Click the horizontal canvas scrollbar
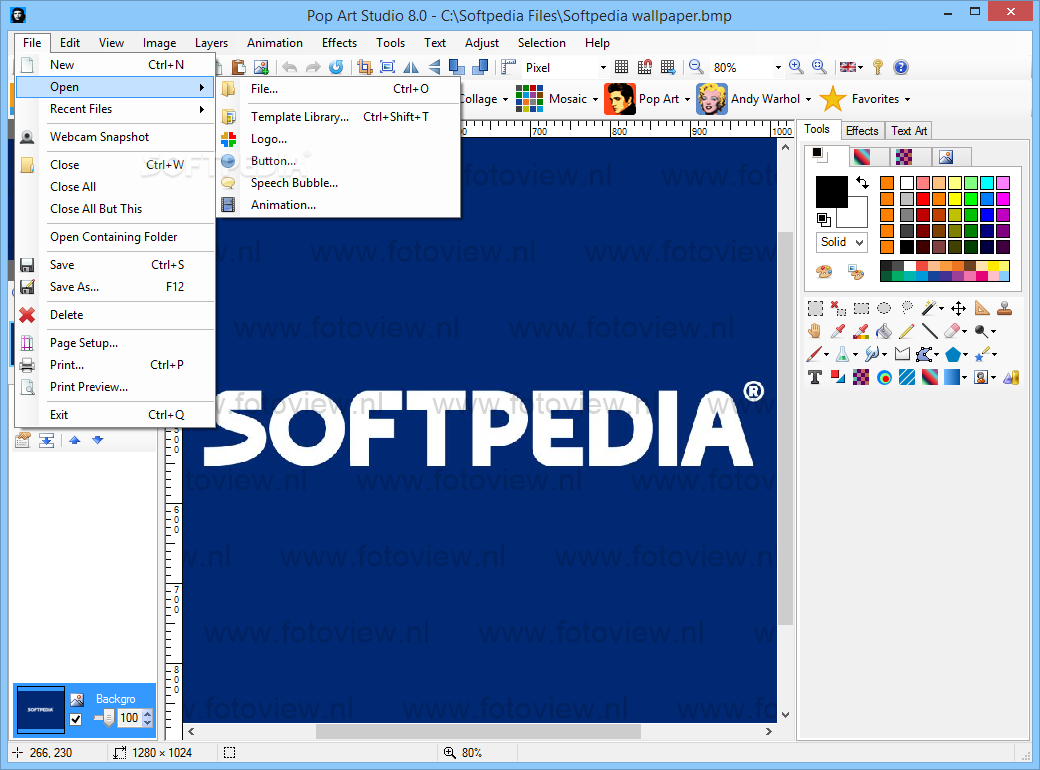 coord(478,732)
